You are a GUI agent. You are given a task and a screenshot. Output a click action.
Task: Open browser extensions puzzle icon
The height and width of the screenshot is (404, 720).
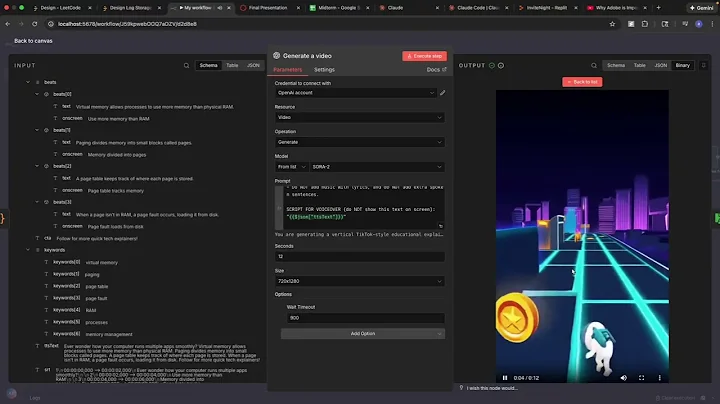point(645,24)
